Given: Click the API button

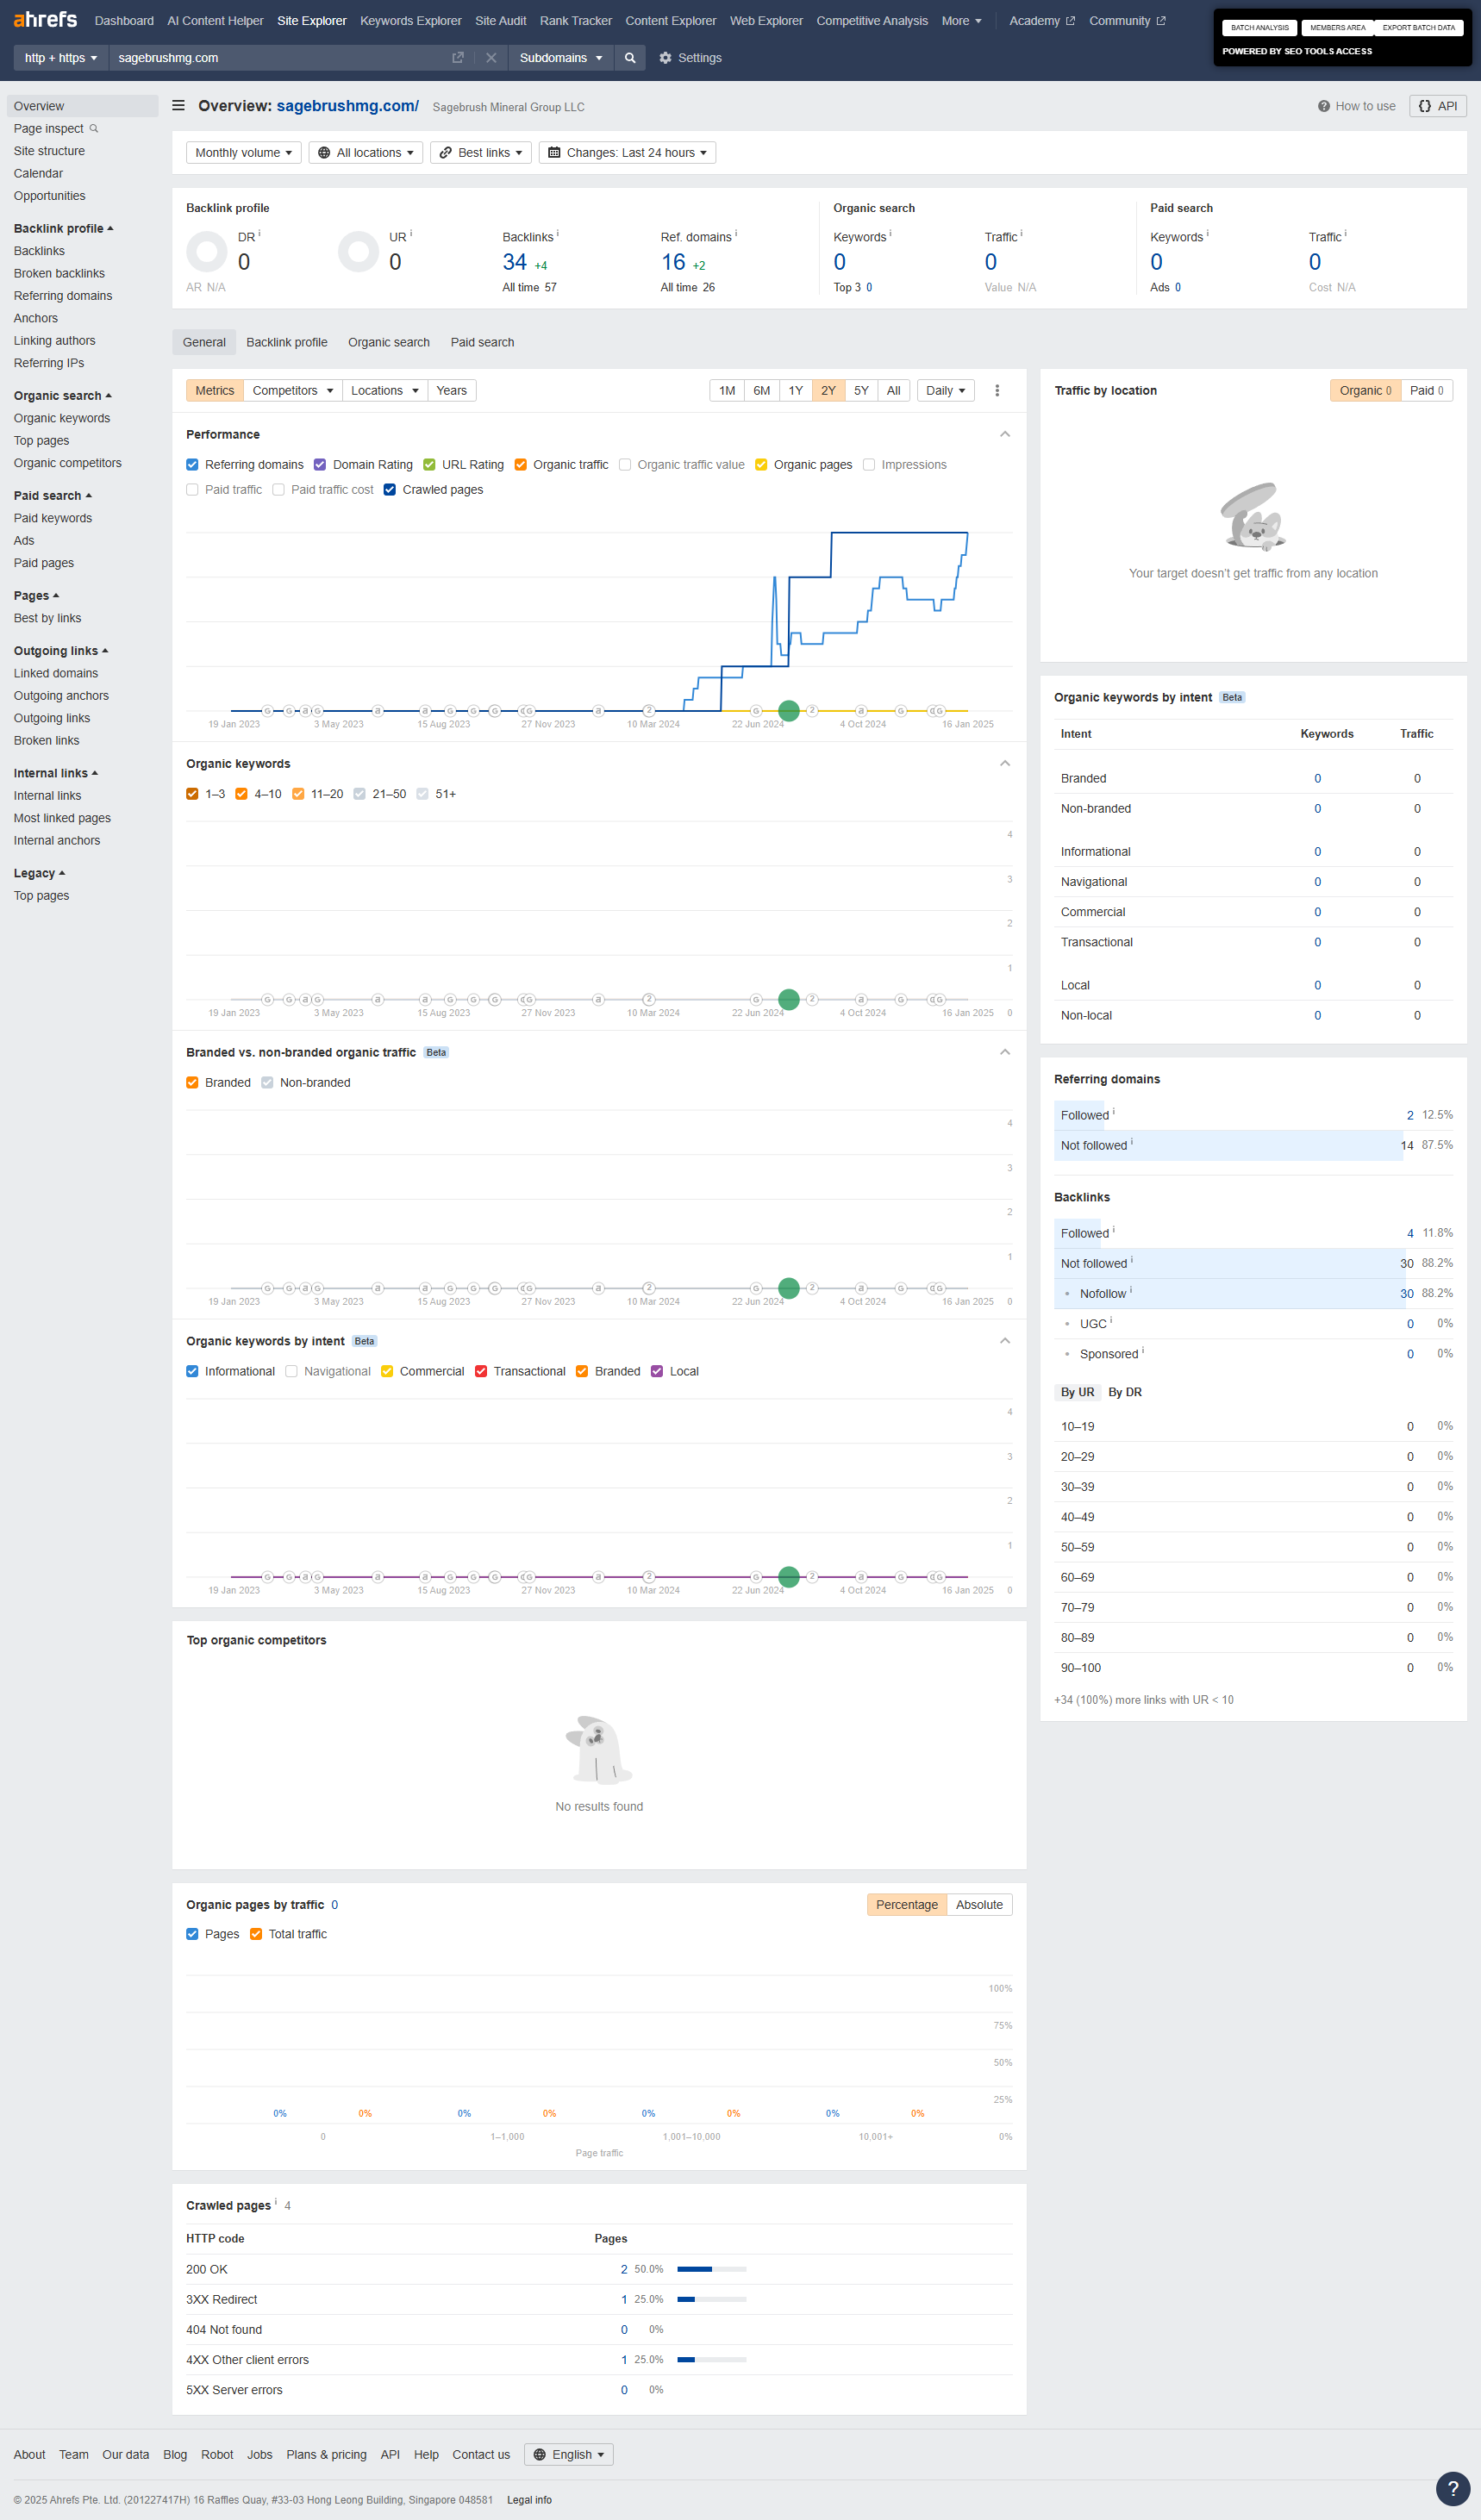Looking at the screenshot, I should point(1437,106).
